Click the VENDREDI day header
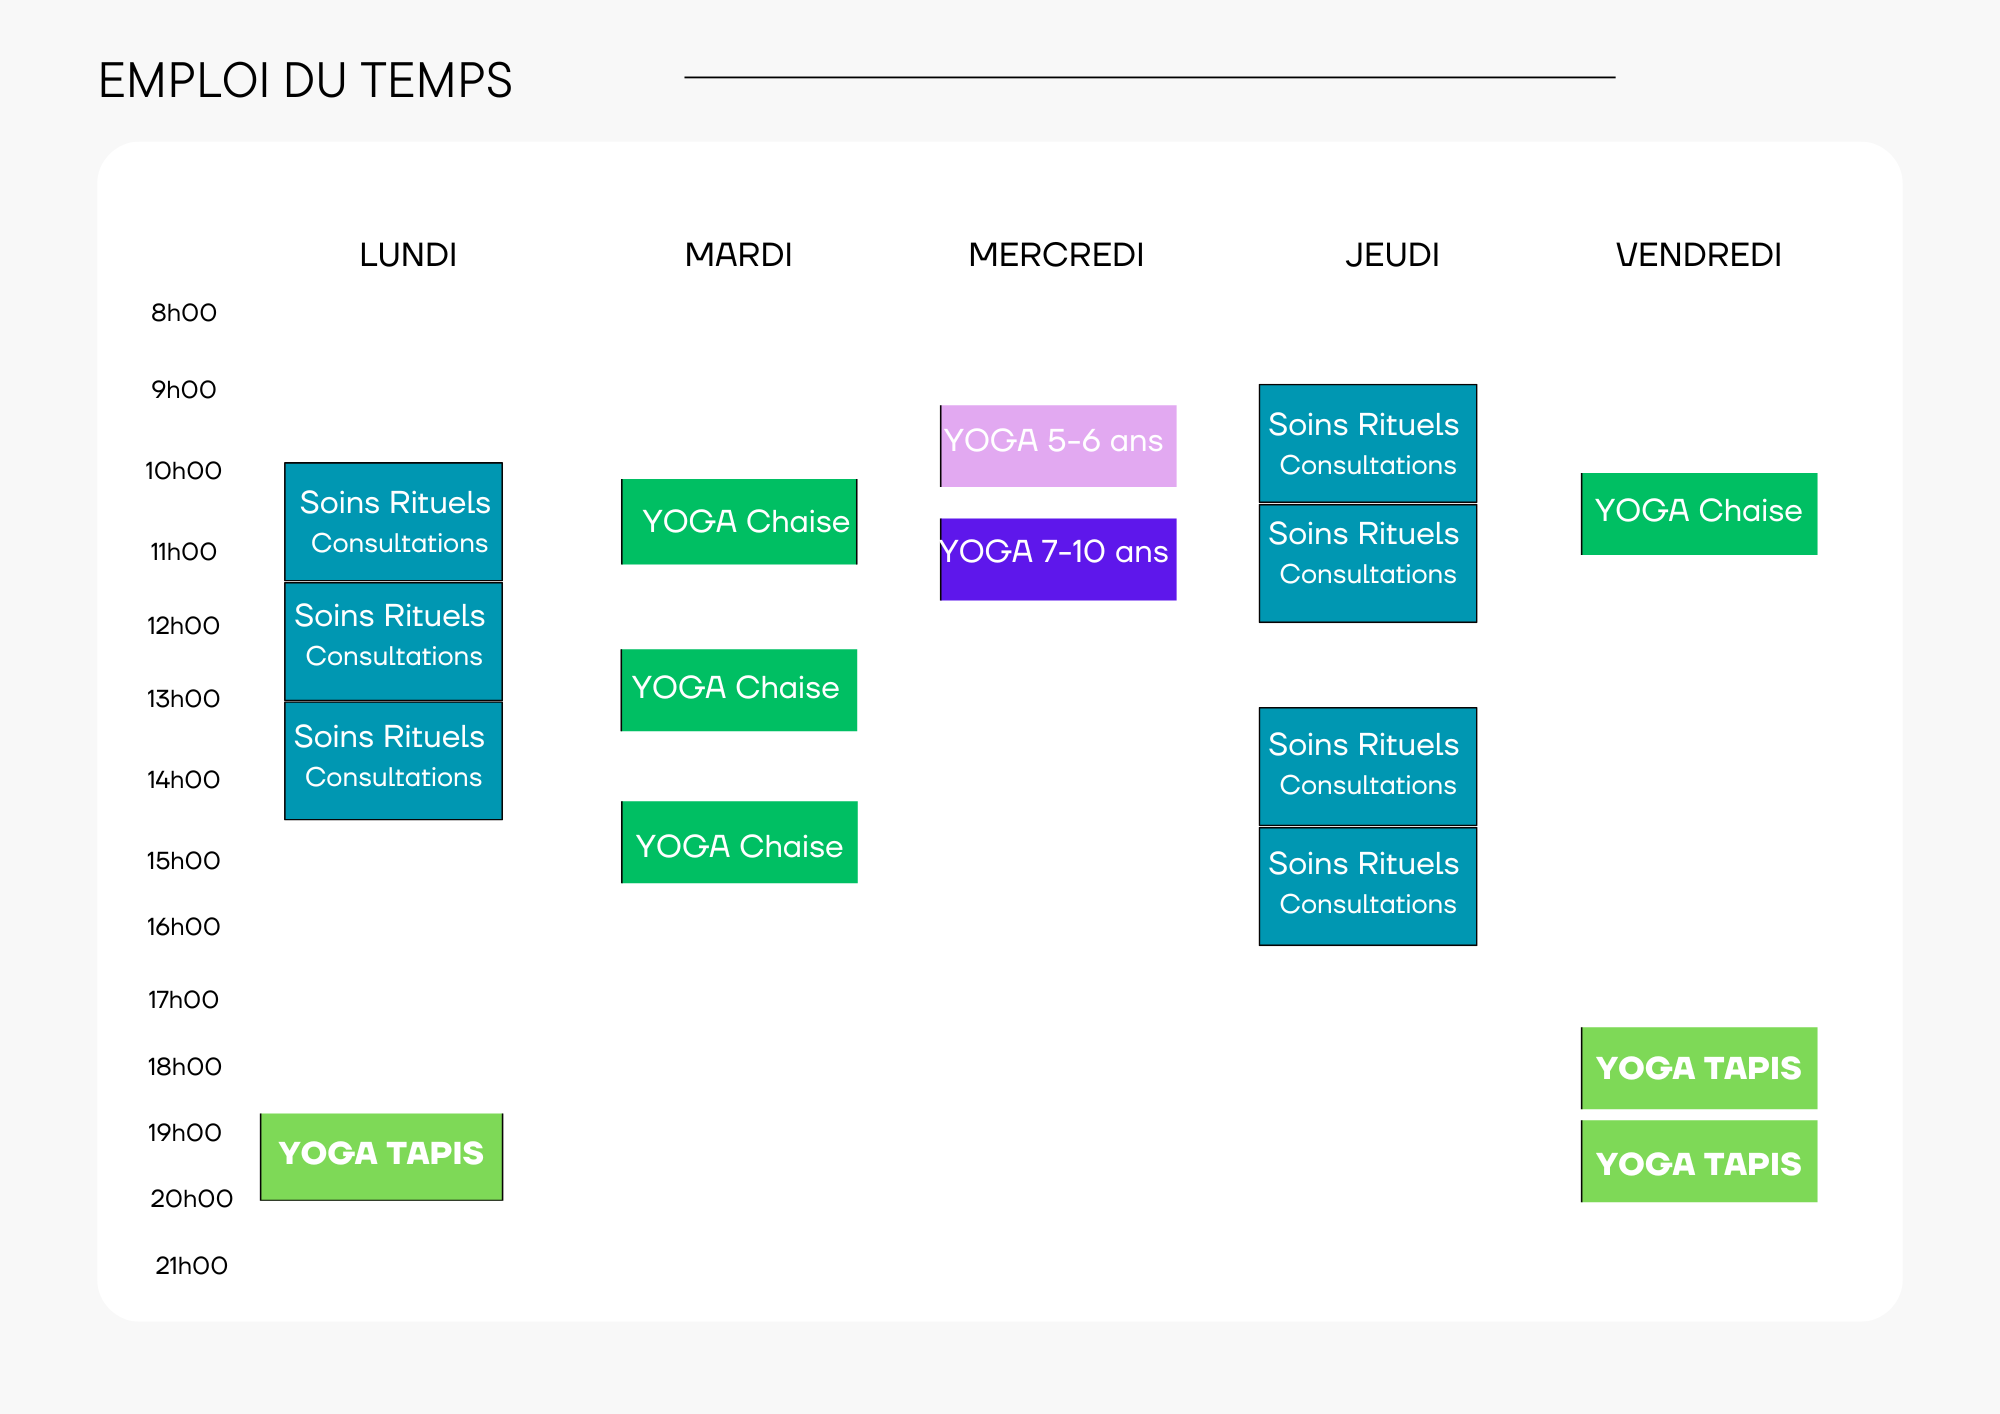Screen dimensions: 2000x1414 [x=1698, y=255]
